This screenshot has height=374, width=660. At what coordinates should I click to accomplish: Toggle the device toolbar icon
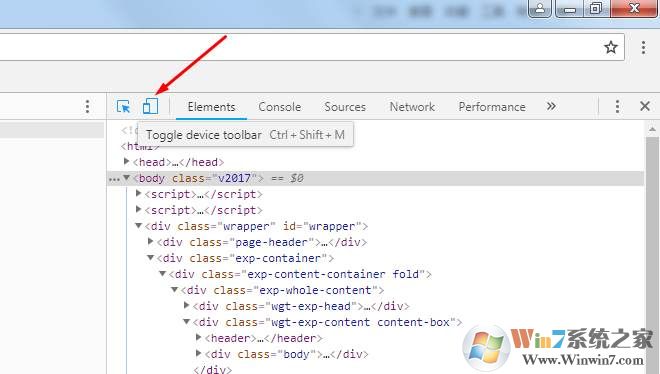150,106
